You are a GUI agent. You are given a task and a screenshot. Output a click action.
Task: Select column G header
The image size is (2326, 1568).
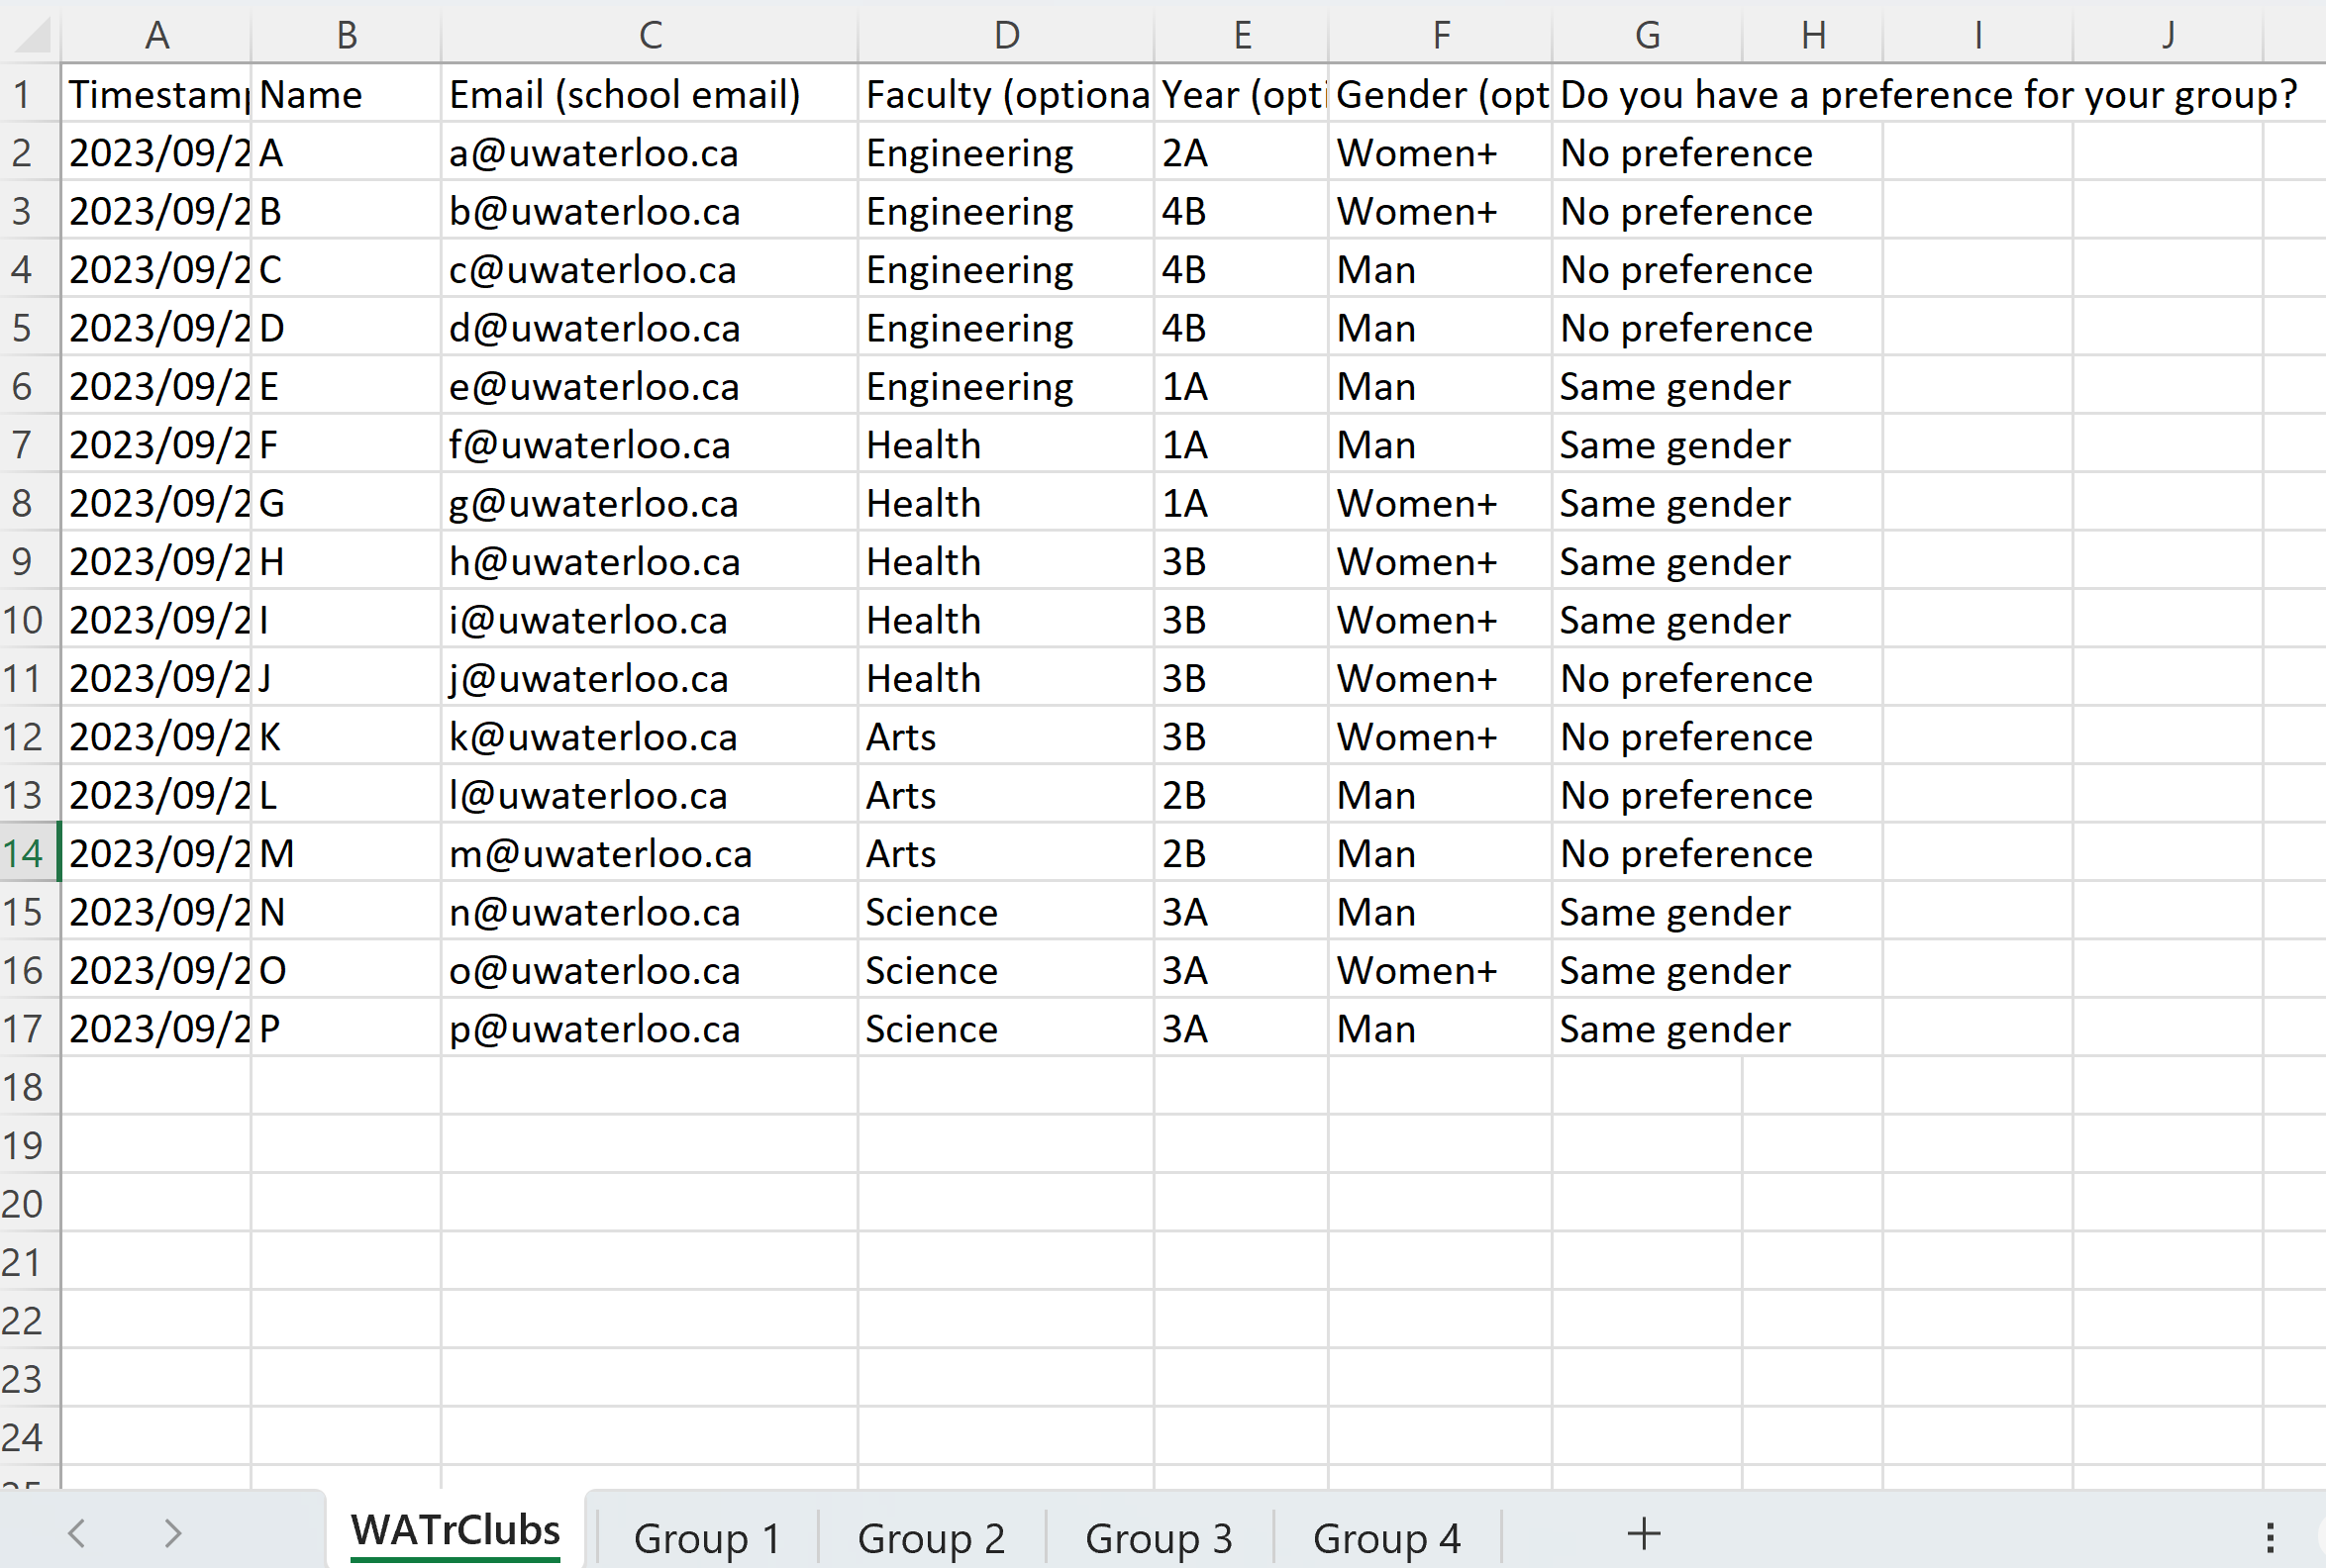click(1646, 35)
